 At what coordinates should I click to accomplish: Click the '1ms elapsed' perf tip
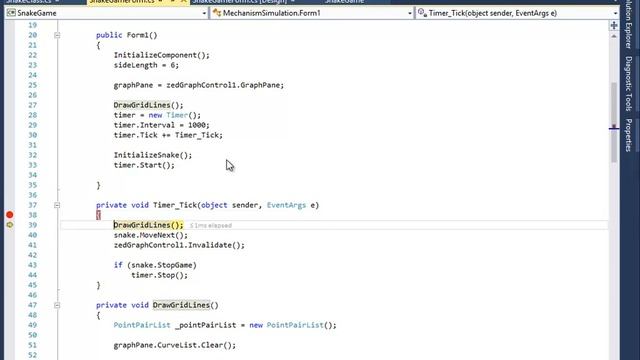point(211,225)
